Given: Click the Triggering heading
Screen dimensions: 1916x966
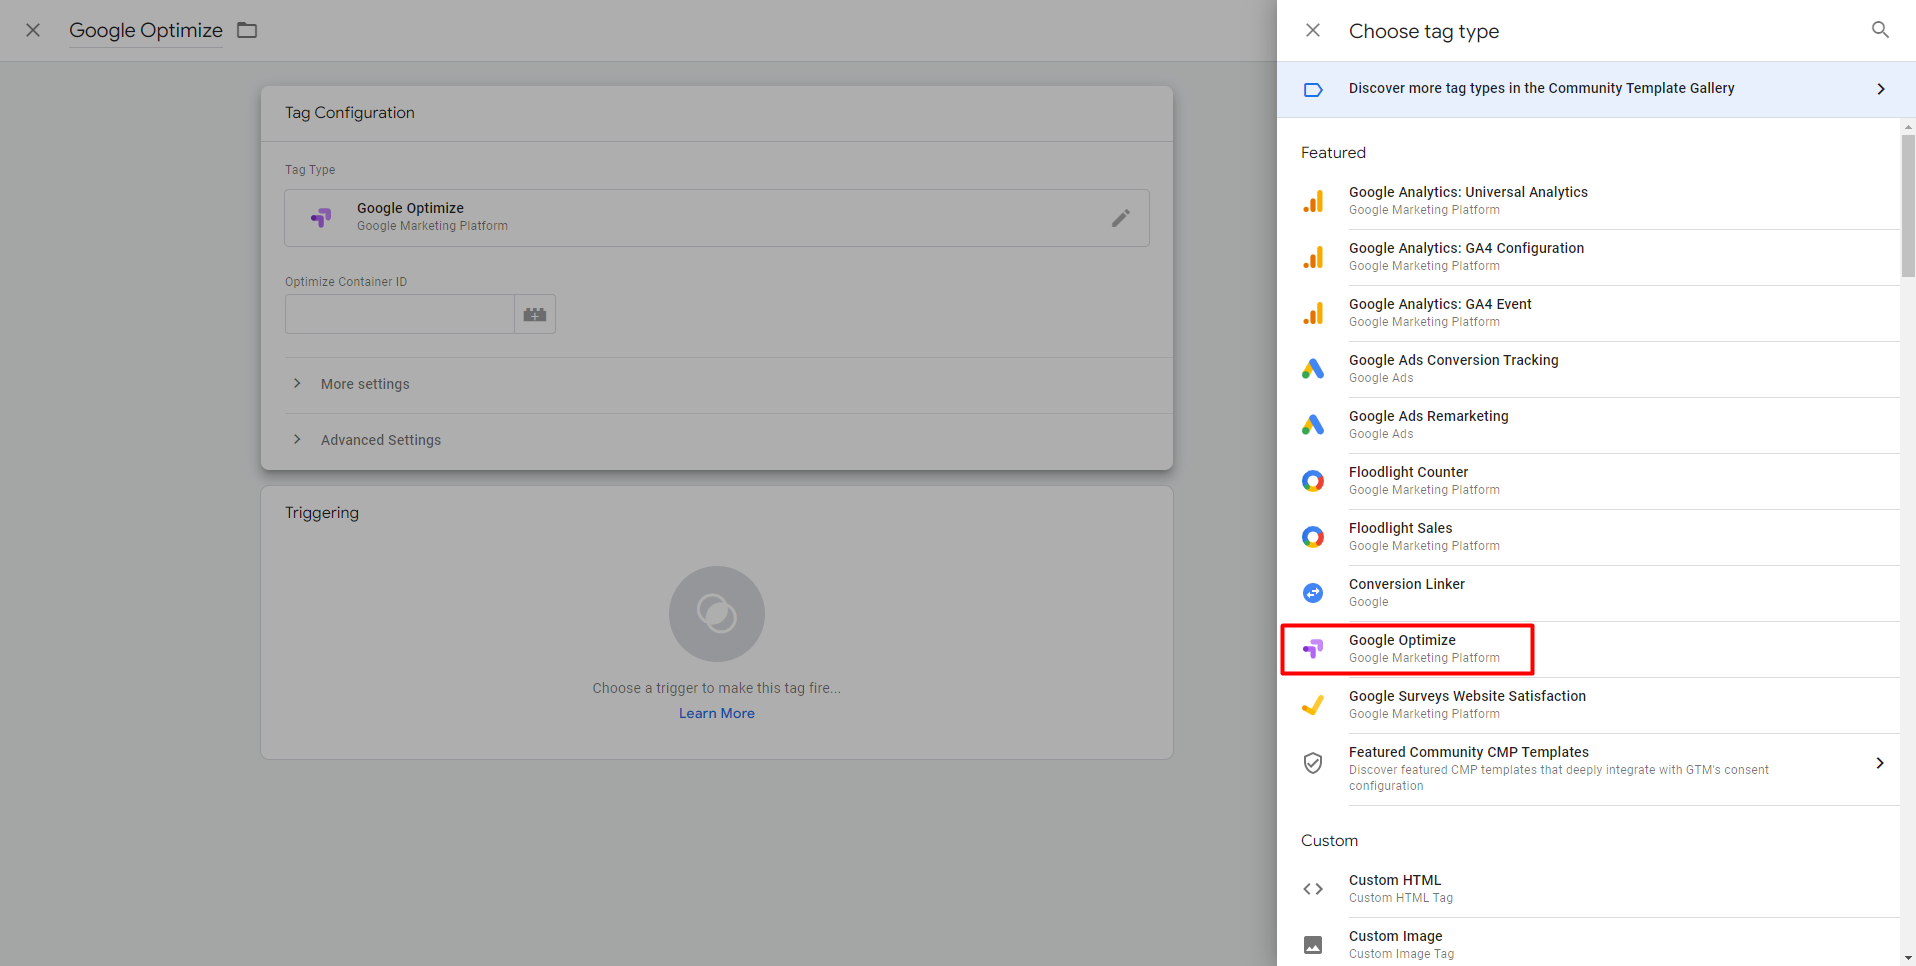Looking at the screenshot, I should [x=322, y=513].
